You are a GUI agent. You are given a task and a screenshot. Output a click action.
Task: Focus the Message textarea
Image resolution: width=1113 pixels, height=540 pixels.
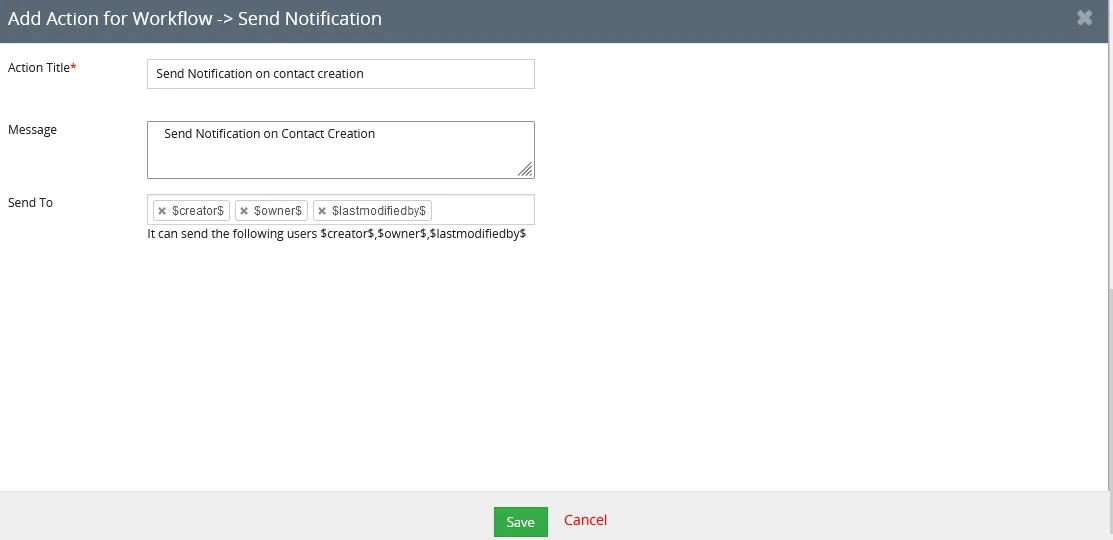[340, 150]
